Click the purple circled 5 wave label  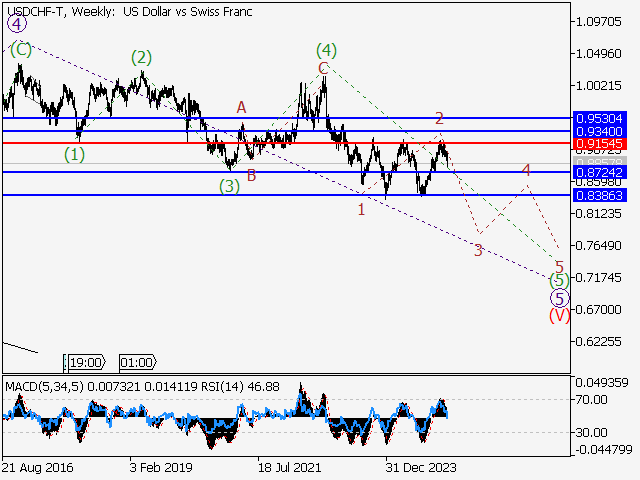click(x=559, y=298)
